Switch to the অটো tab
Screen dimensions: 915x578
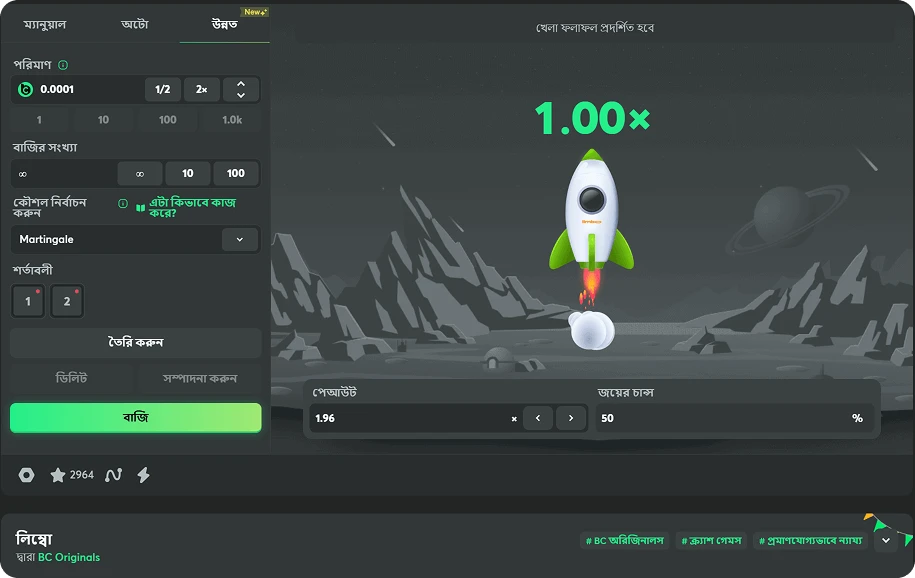point(135,23)
